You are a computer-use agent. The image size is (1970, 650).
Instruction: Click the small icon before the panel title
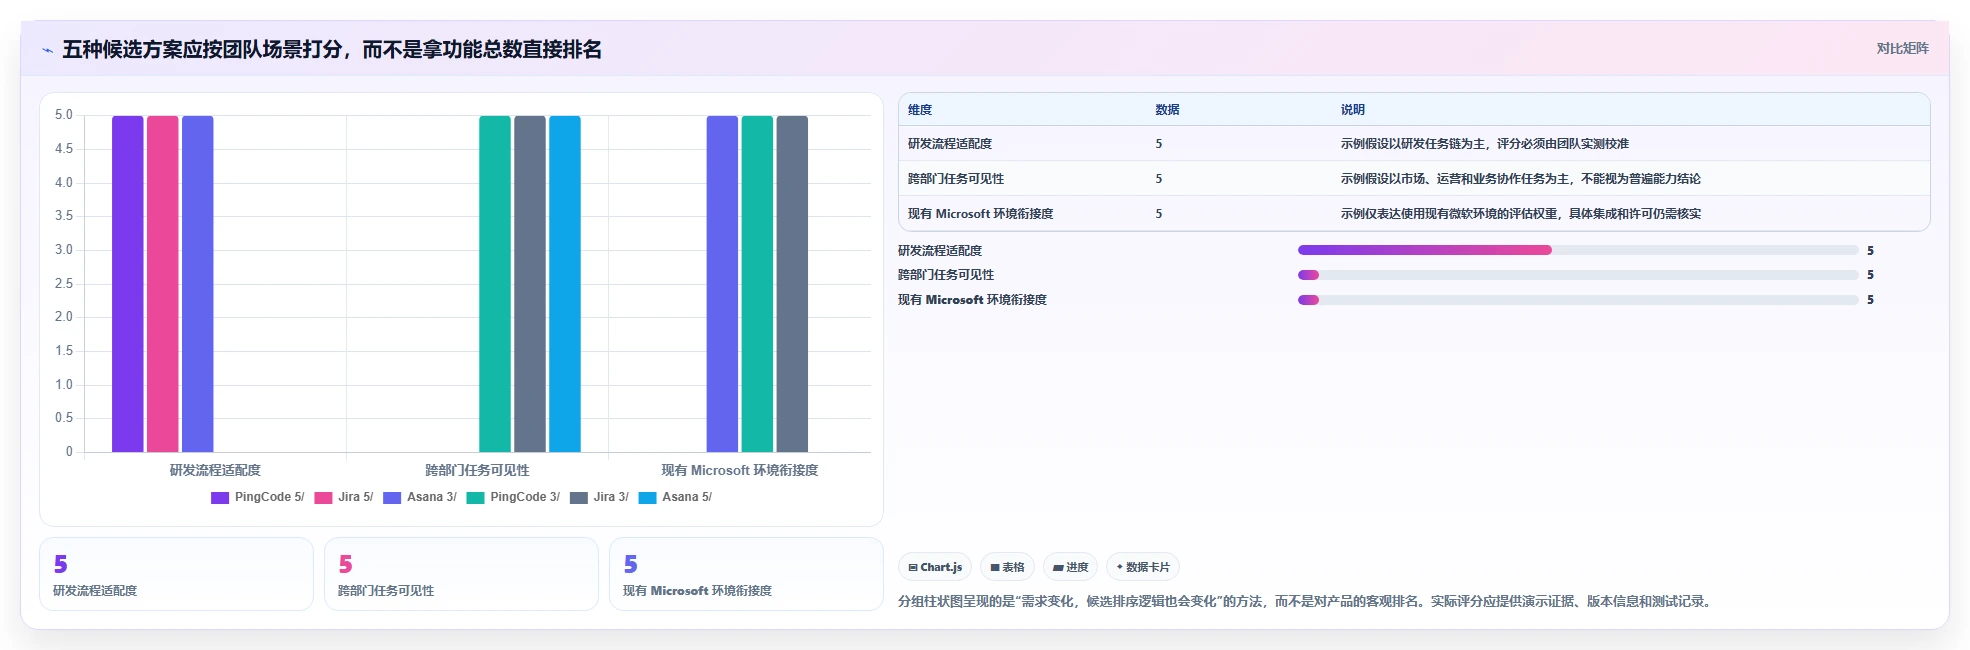pyautogui.click(x=47, y=50)
